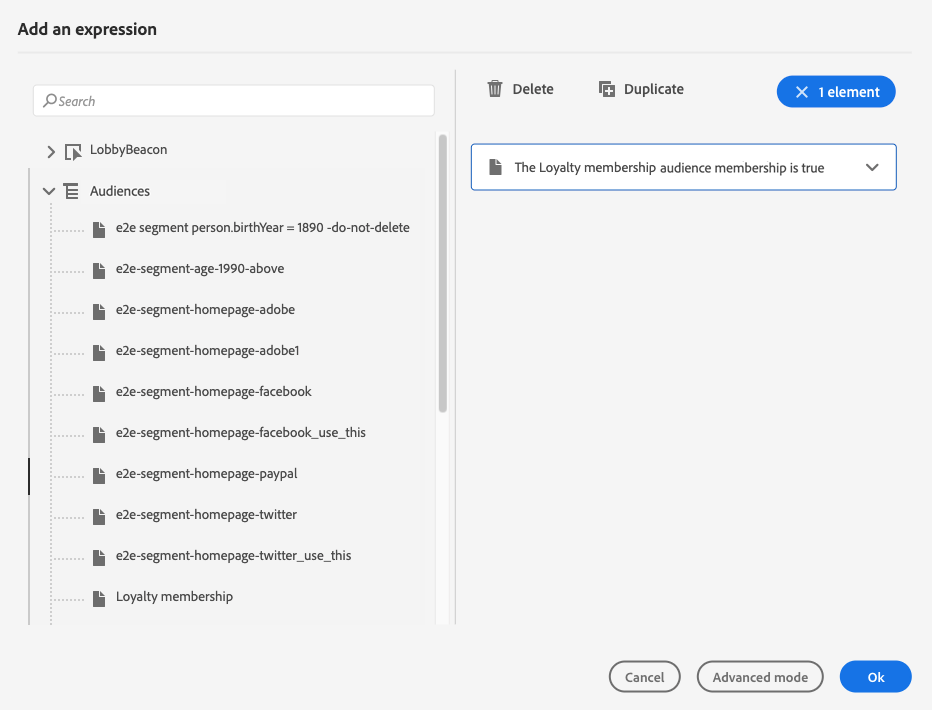Image resolution: width=932 pixels, height=710 pixels.
Task: Expand the LobbyBeacon tree node
Action: pos(51,151)
